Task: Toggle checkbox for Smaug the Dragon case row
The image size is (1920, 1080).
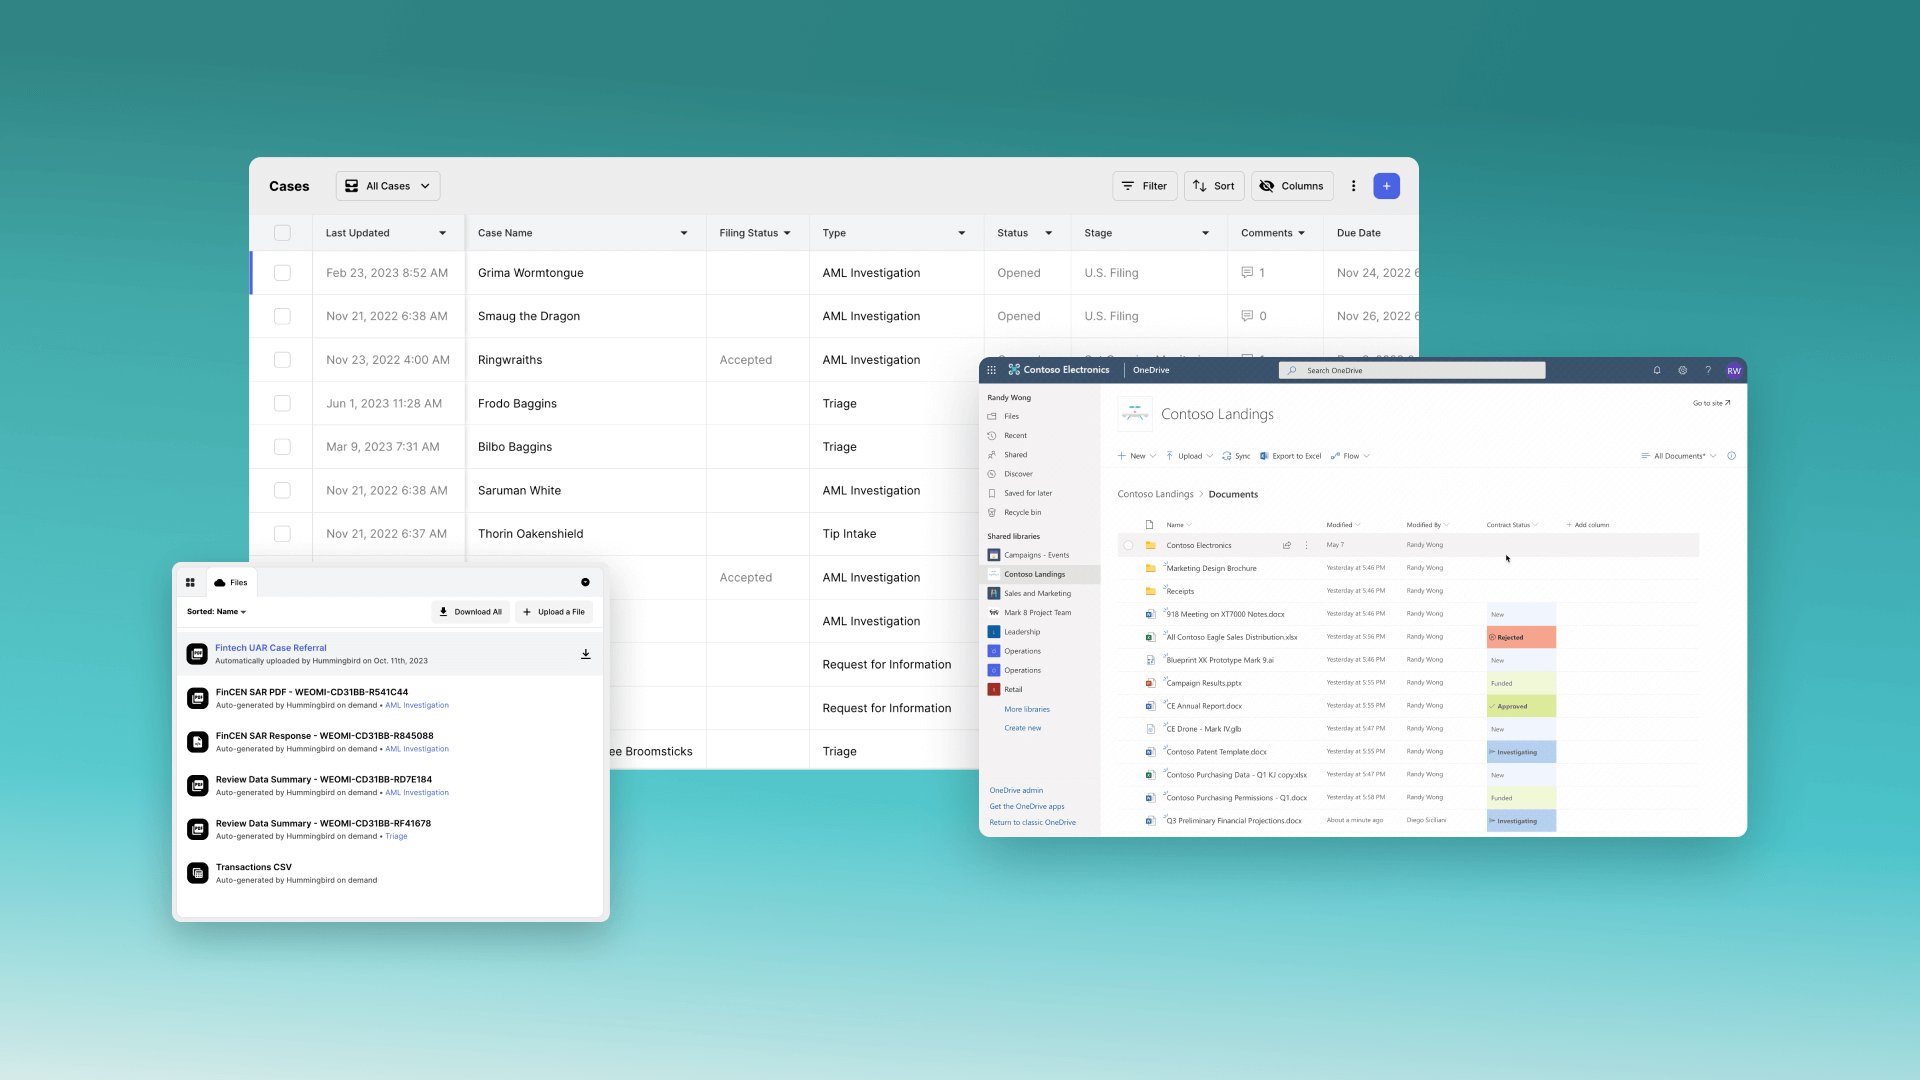Action: [x=282, y=315]
